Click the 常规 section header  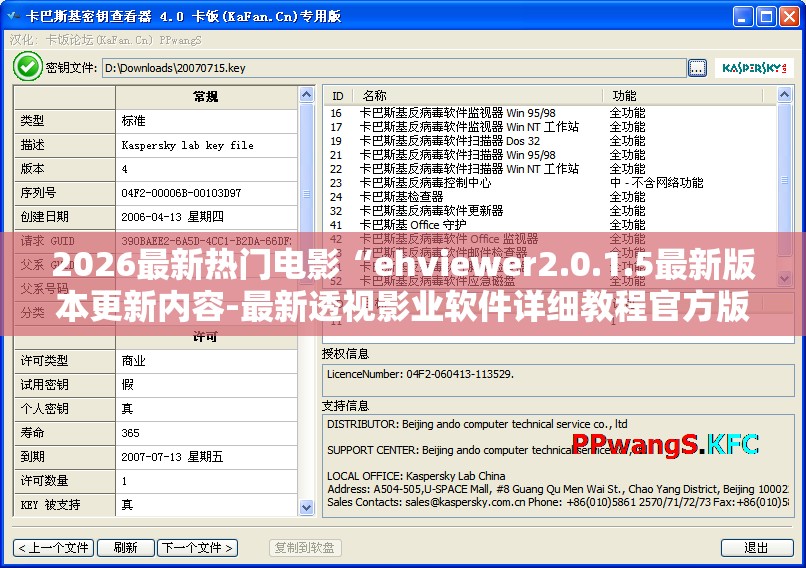[x=206, y=97]
